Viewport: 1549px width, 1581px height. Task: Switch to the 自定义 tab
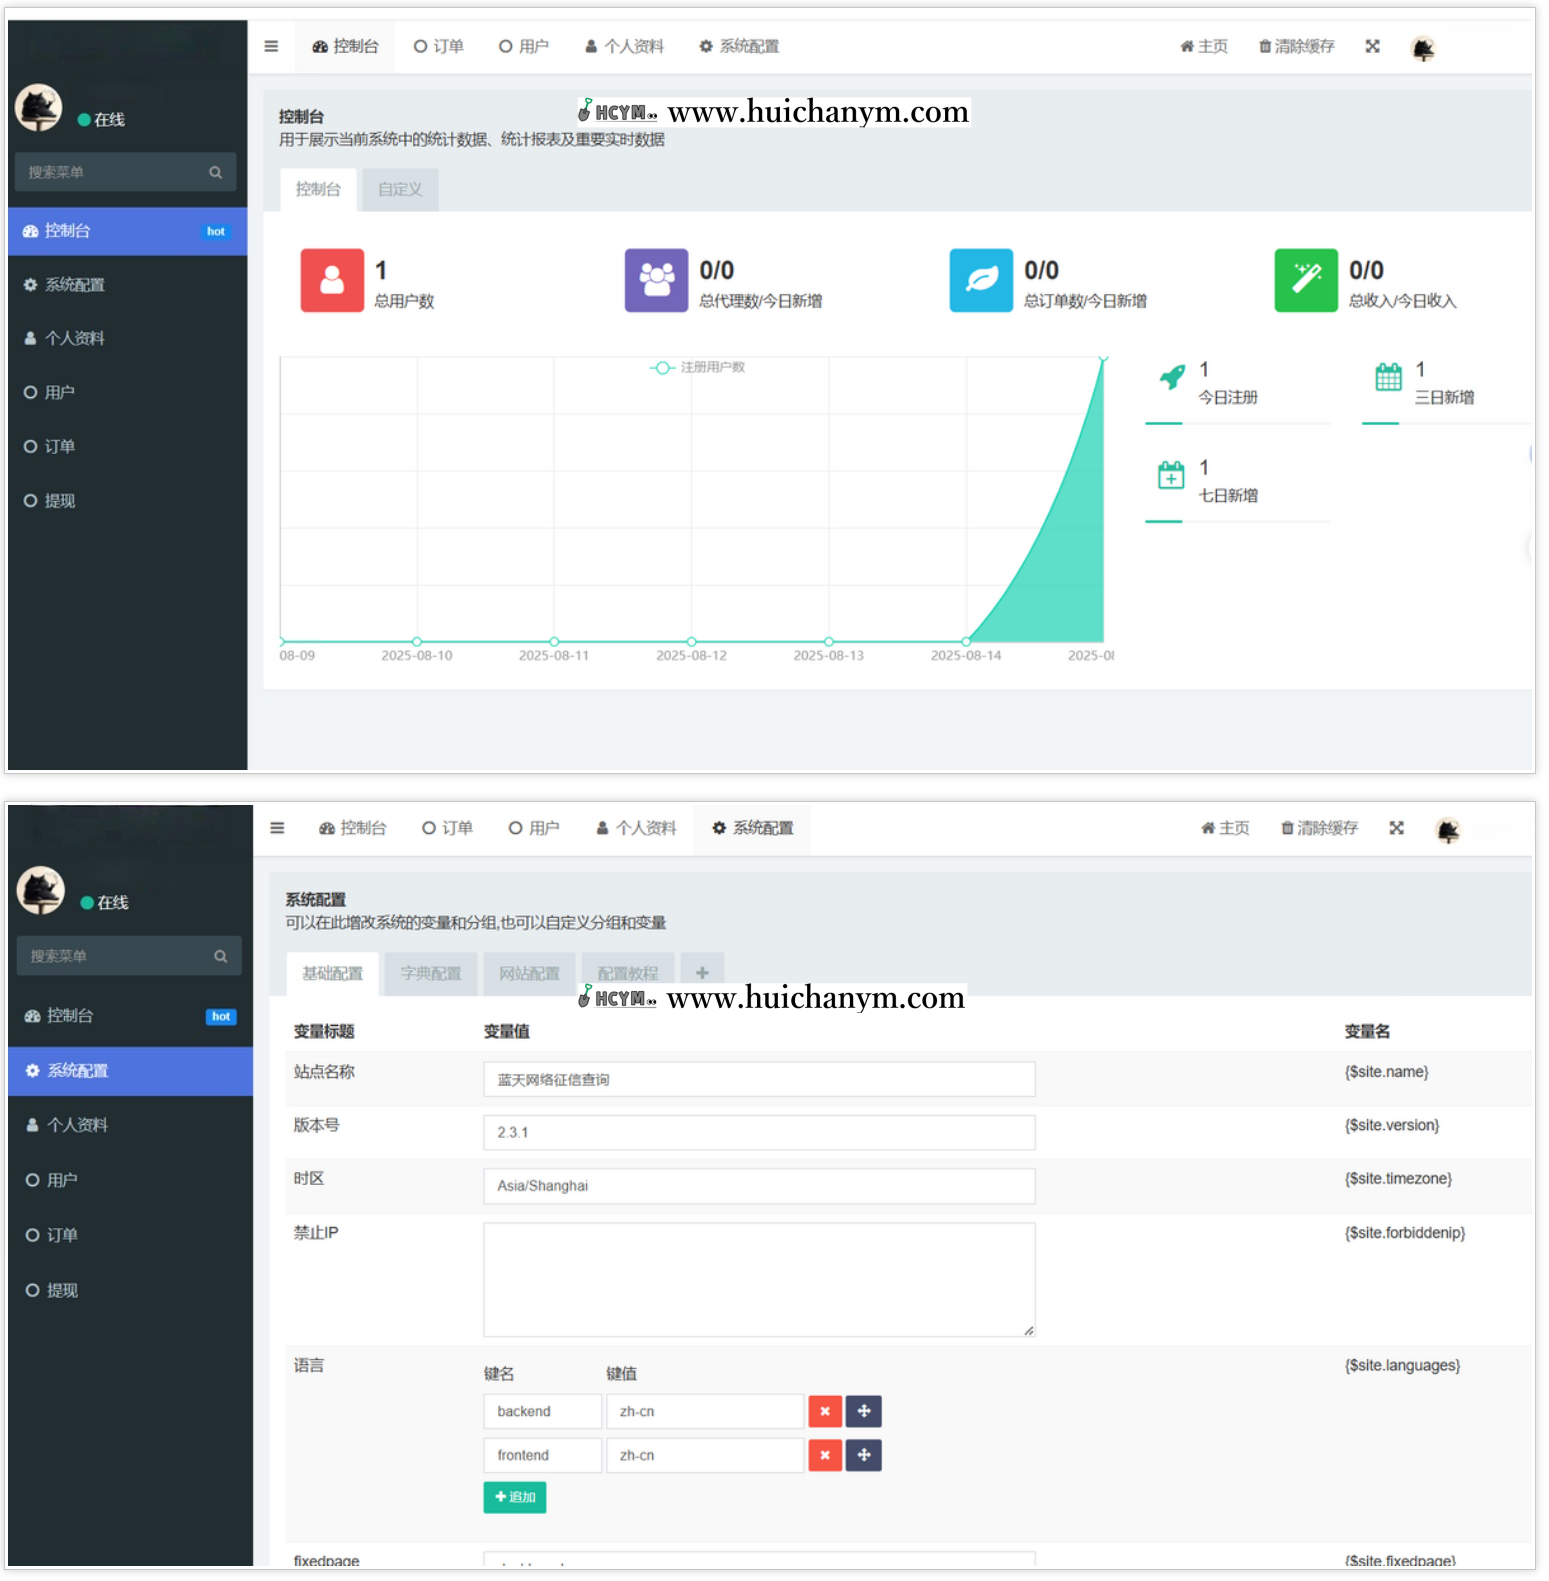[x=400, y=190]
